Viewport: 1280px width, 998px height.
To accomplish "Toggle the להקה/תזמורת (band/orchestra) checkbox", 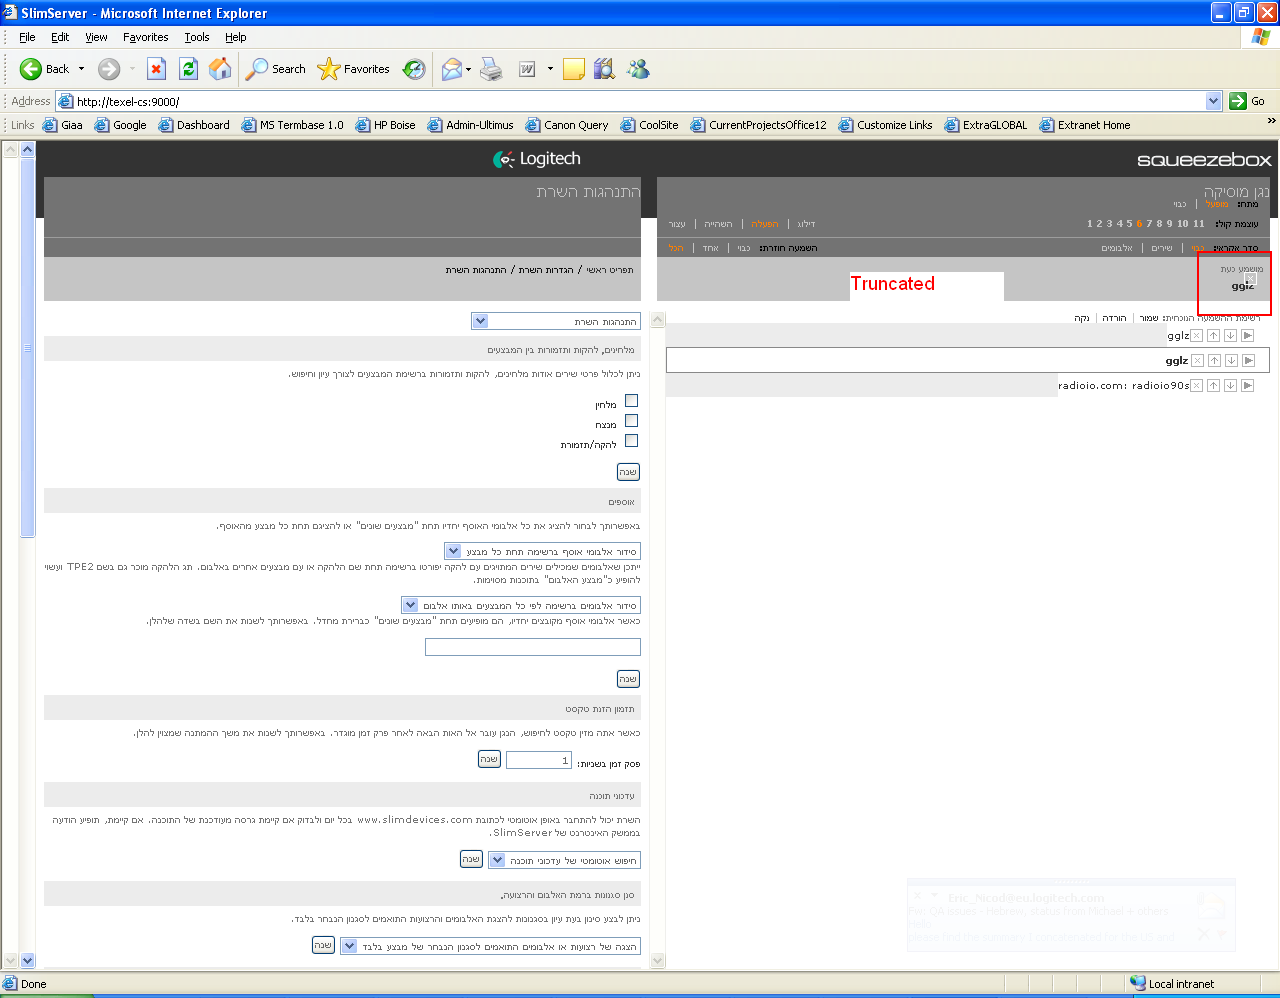I will (631, 441).
